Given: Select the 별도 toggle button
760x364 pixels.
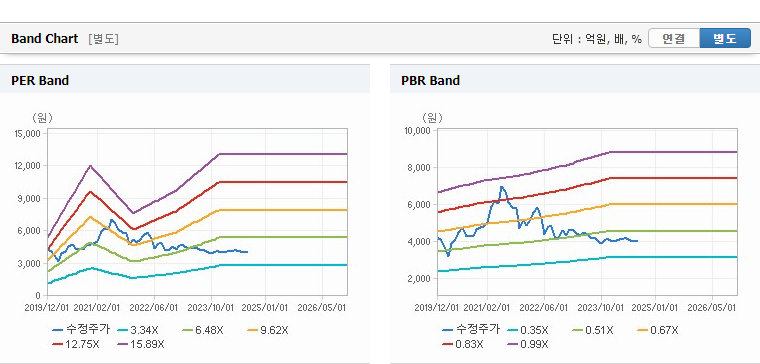Looking at the screenshot, I should (x=725, y=39).
